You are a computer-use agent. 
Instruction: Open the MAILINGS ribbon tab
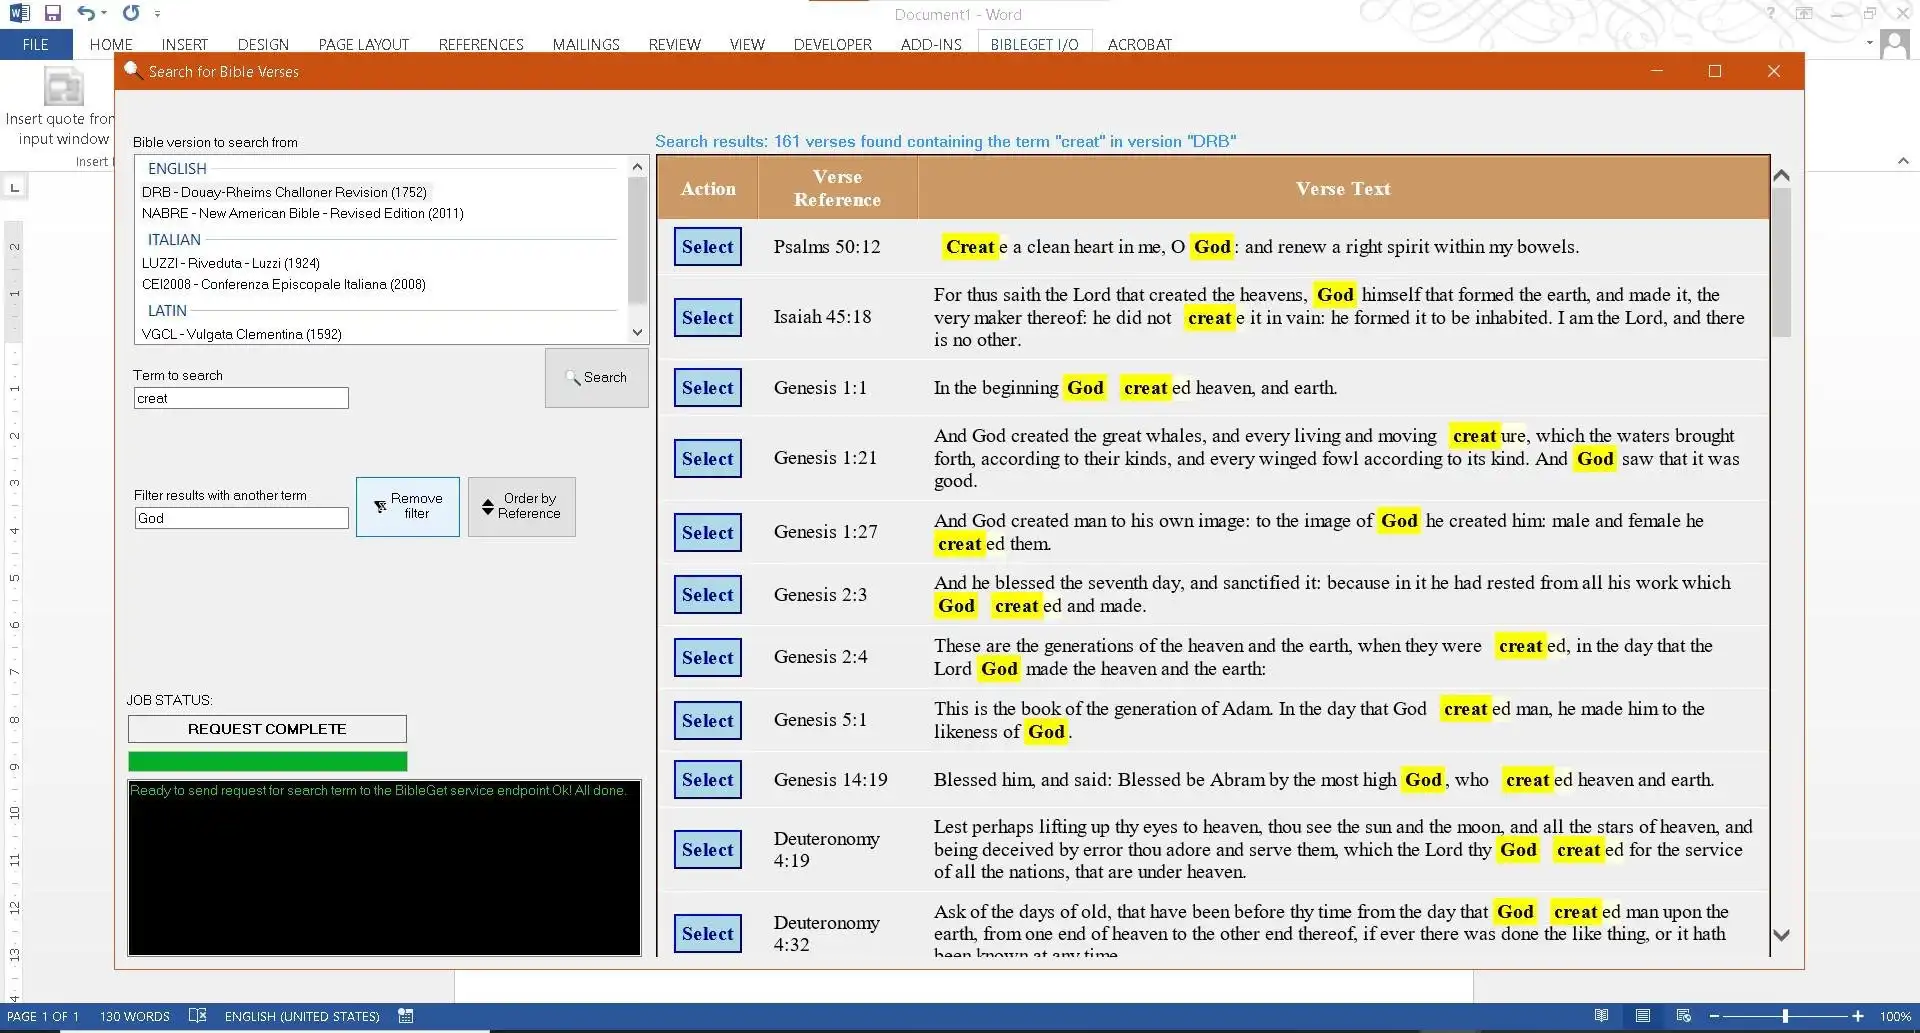pos(586,44)
